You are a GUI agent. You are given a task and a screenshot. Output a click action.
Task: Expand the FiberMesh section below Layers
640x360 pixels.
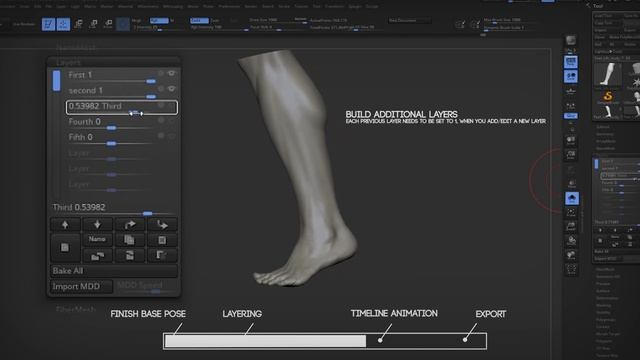click(76, 309)
